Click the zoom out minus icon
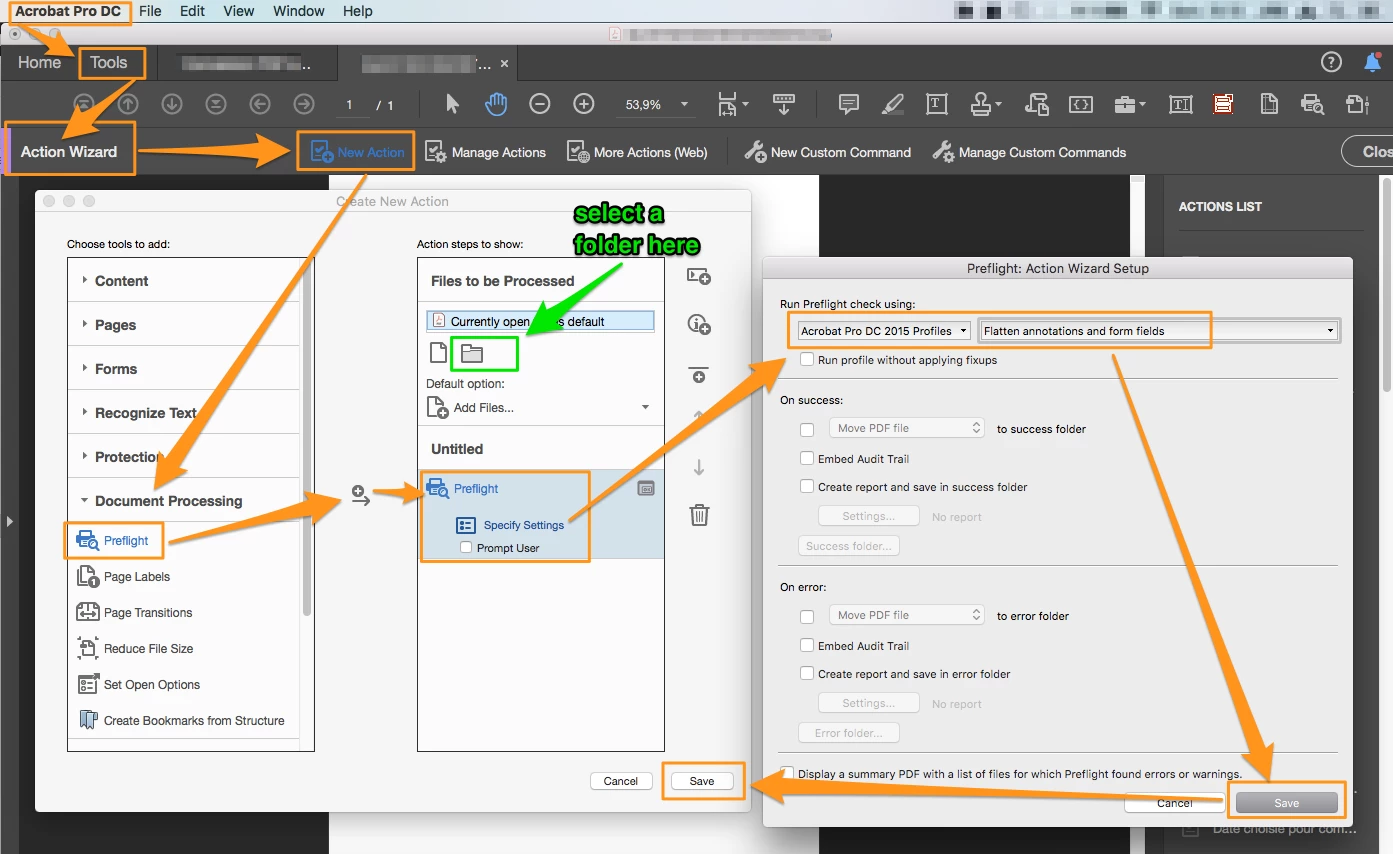This screenshot has height=854, width=1393. [x=540, y=104]
